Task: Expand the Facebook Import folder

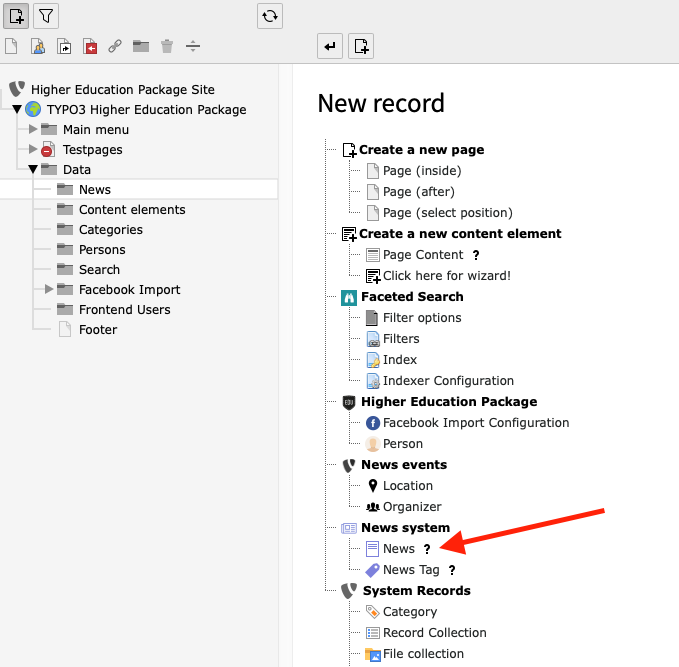Action: (x=49, y=290)
